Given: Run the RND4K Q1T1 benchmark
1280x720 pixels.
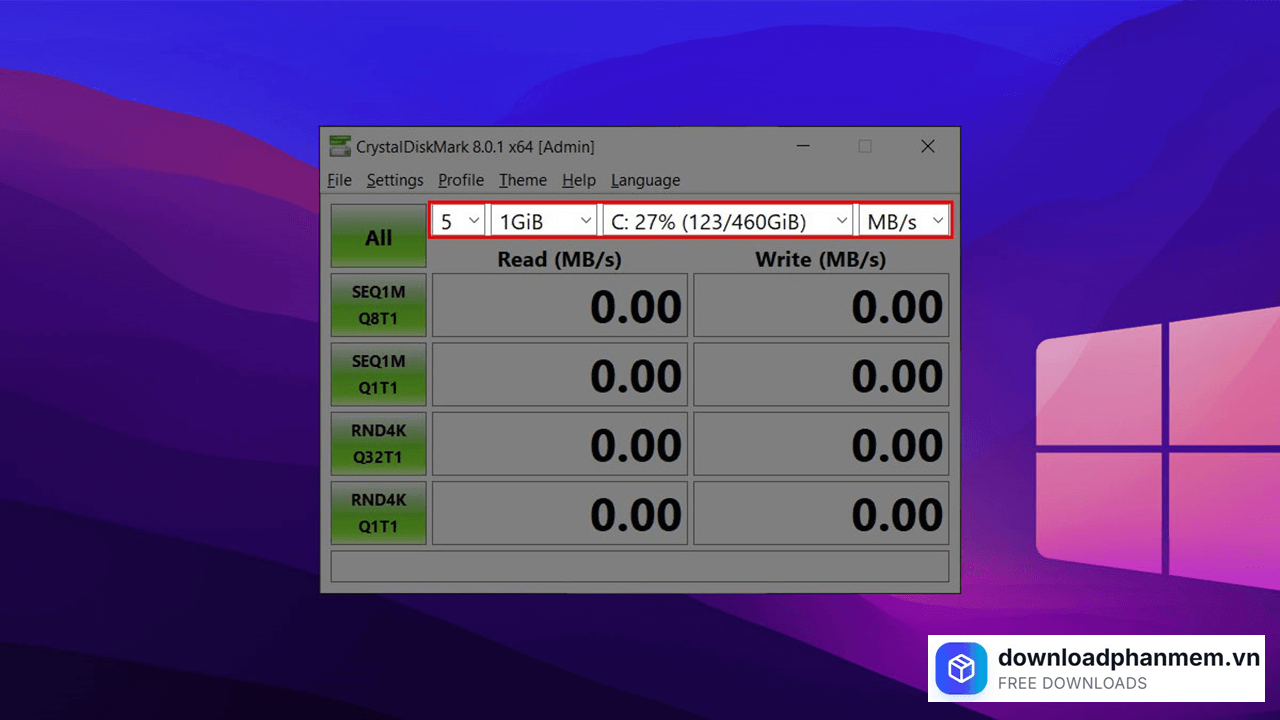Looking at the screenshot, I should point(379,513).
